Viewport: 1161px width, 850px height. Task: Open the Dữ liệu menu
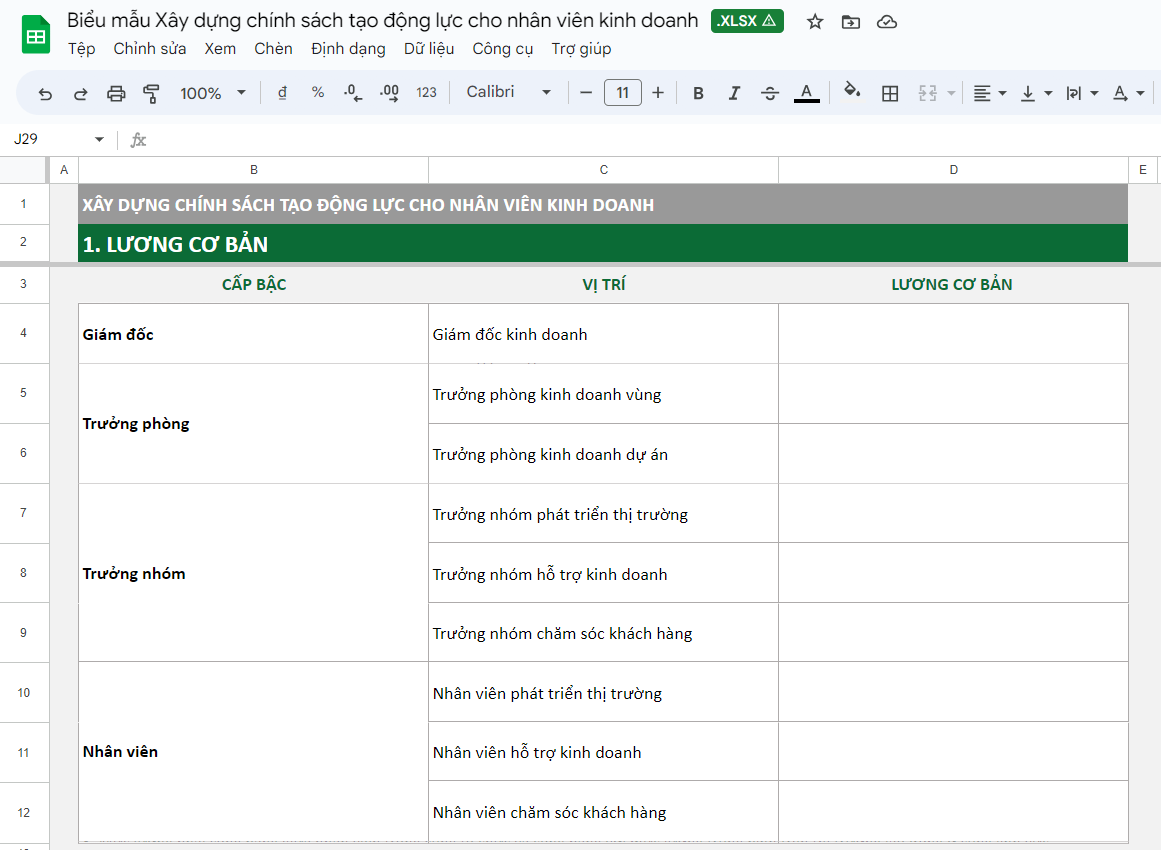click(429, 49)
